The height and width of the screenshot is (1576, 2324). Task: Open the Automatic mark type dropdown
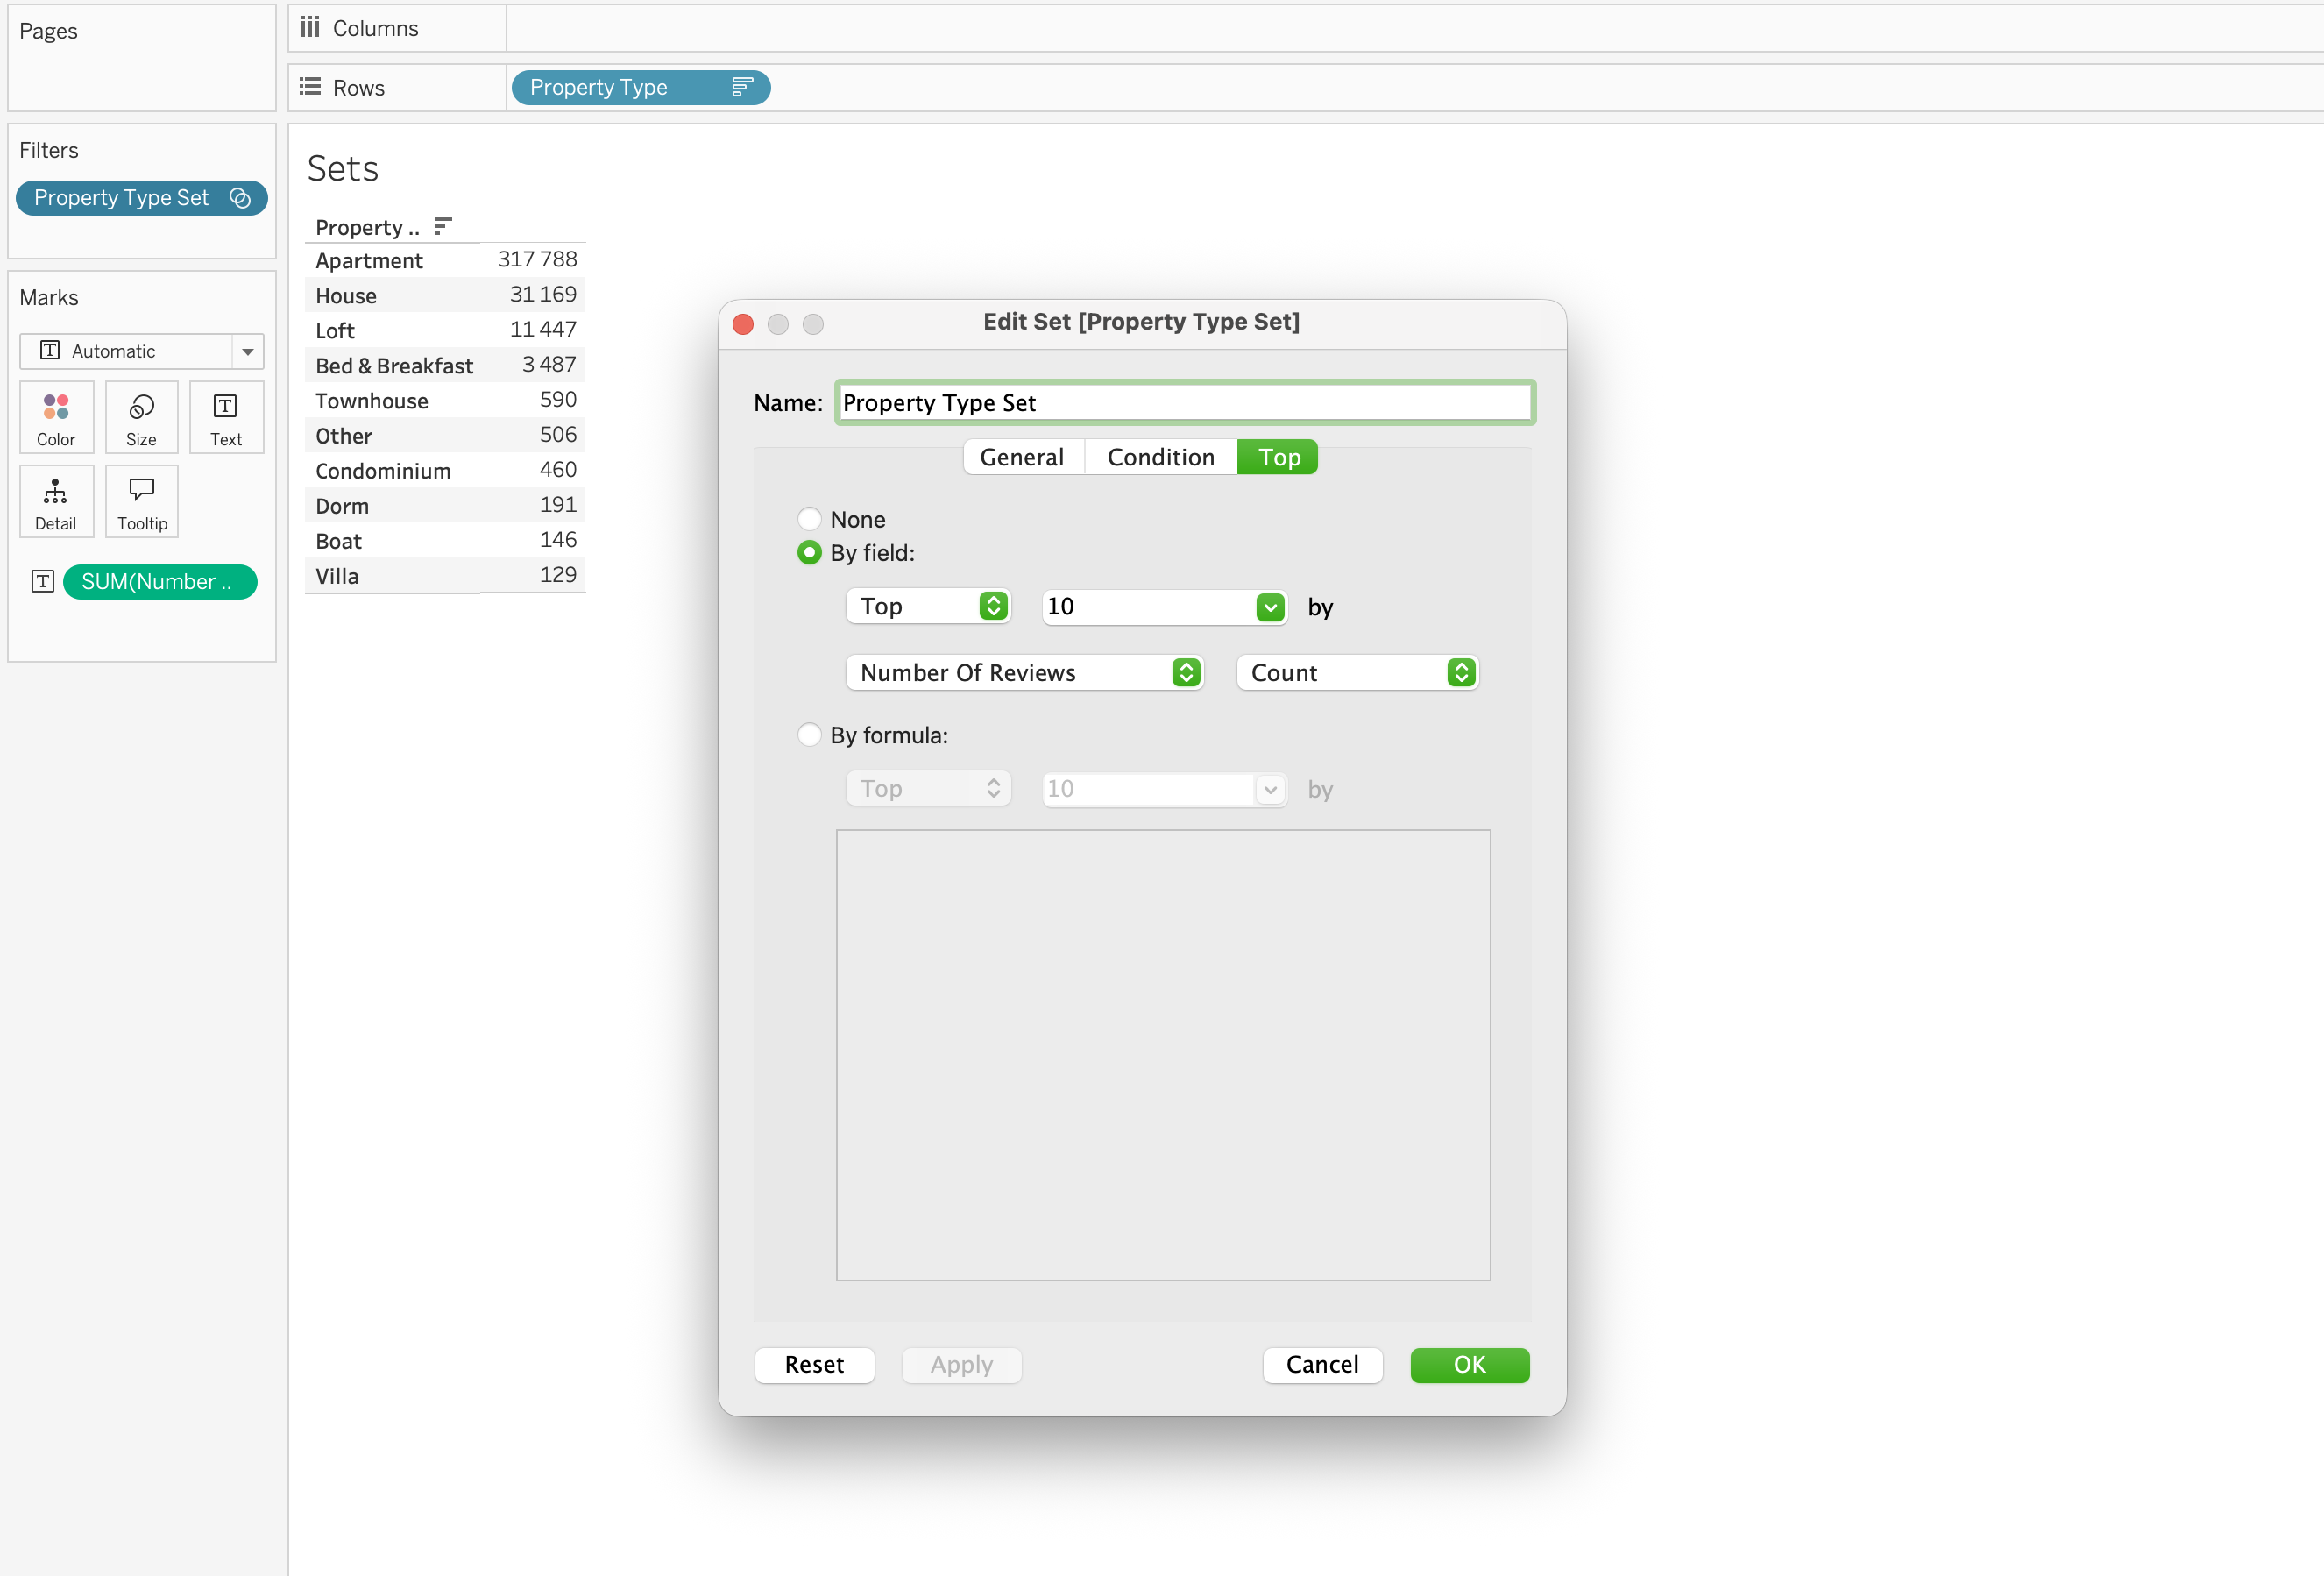pyautogui.click(x=141, y=351)
